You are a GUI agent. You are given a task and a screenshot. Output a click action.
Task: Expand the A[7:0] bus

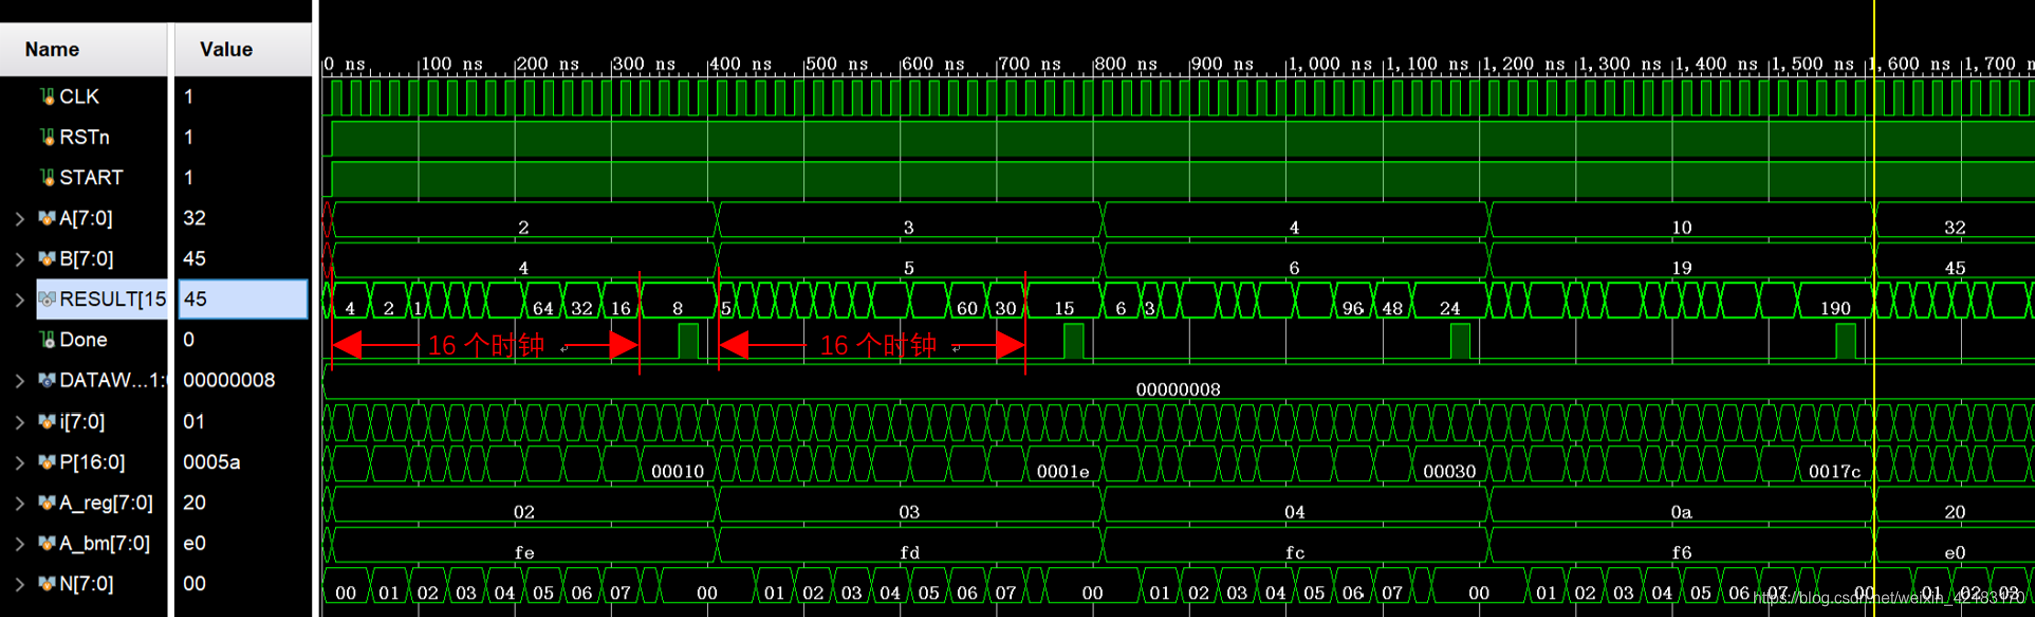(20, 218)
